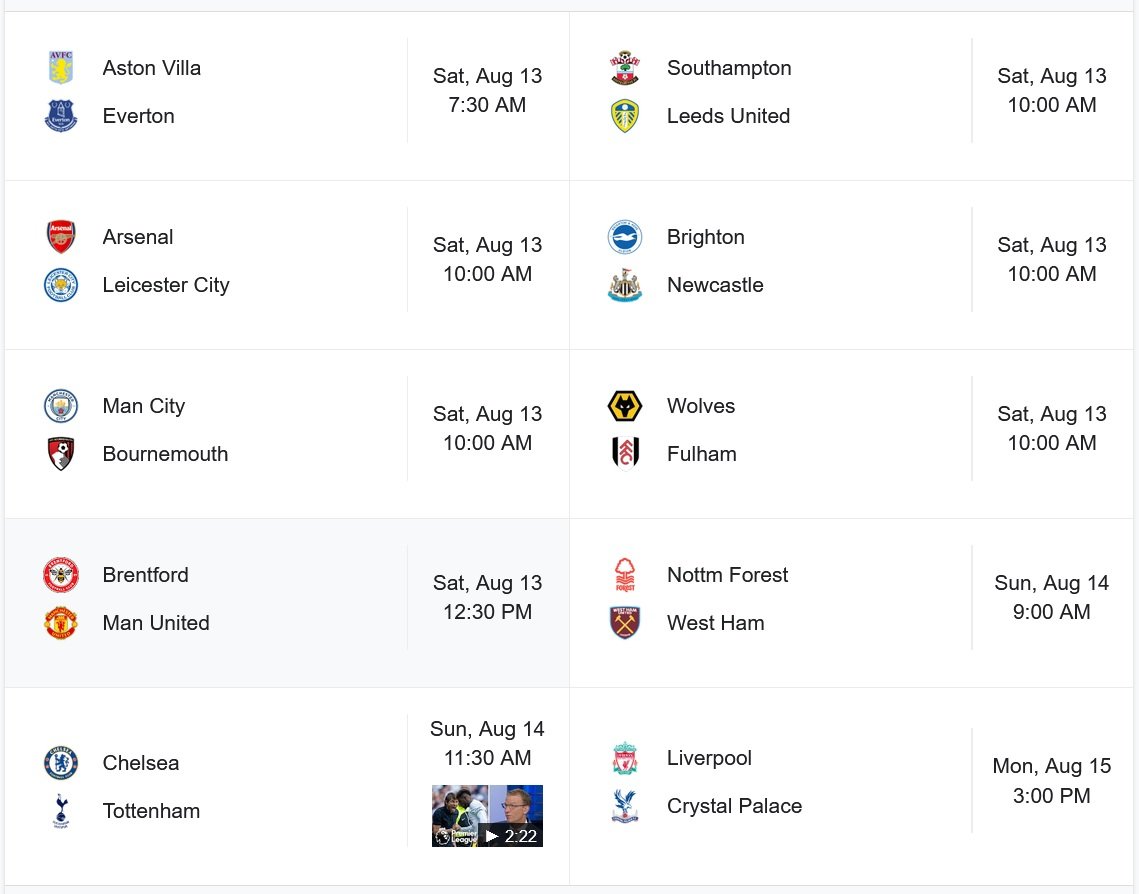Screen dimensions: 1139x894
Task: Click the Nottm Forest club crest
Action: 625,574
